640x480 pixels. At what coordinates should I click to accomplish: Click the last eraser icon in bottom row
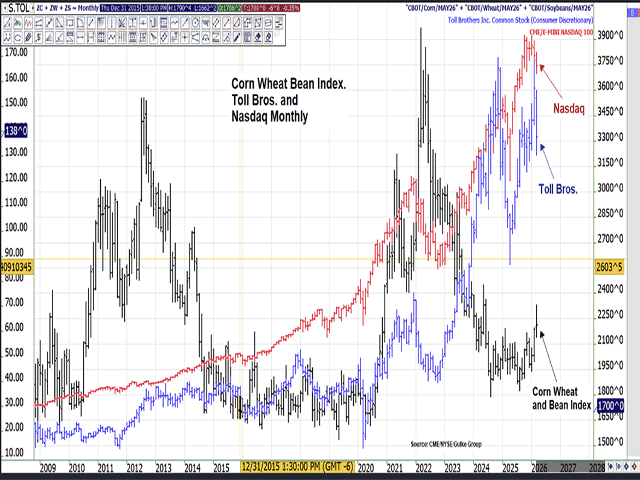268,37
